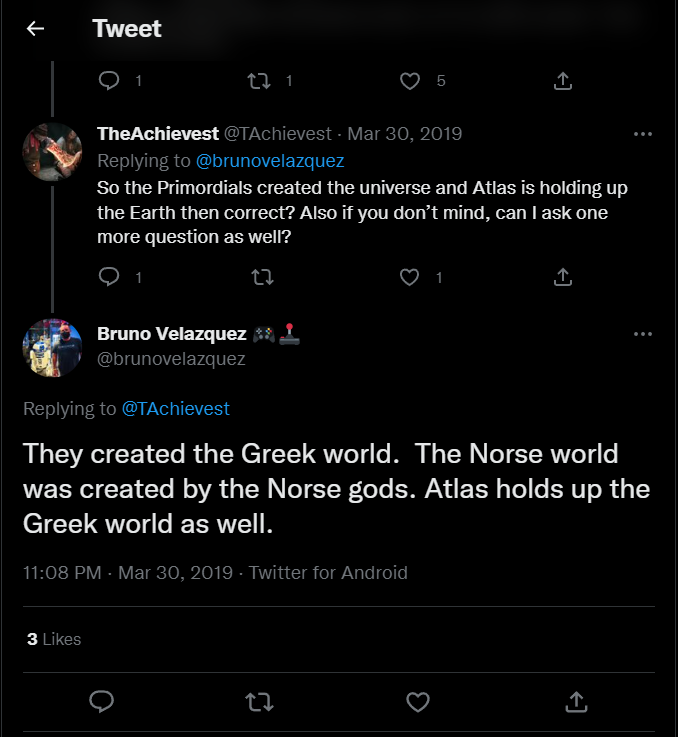View the 3 Likes list
The width and height of the screenshot is (678, 737).
pos(54,639)
